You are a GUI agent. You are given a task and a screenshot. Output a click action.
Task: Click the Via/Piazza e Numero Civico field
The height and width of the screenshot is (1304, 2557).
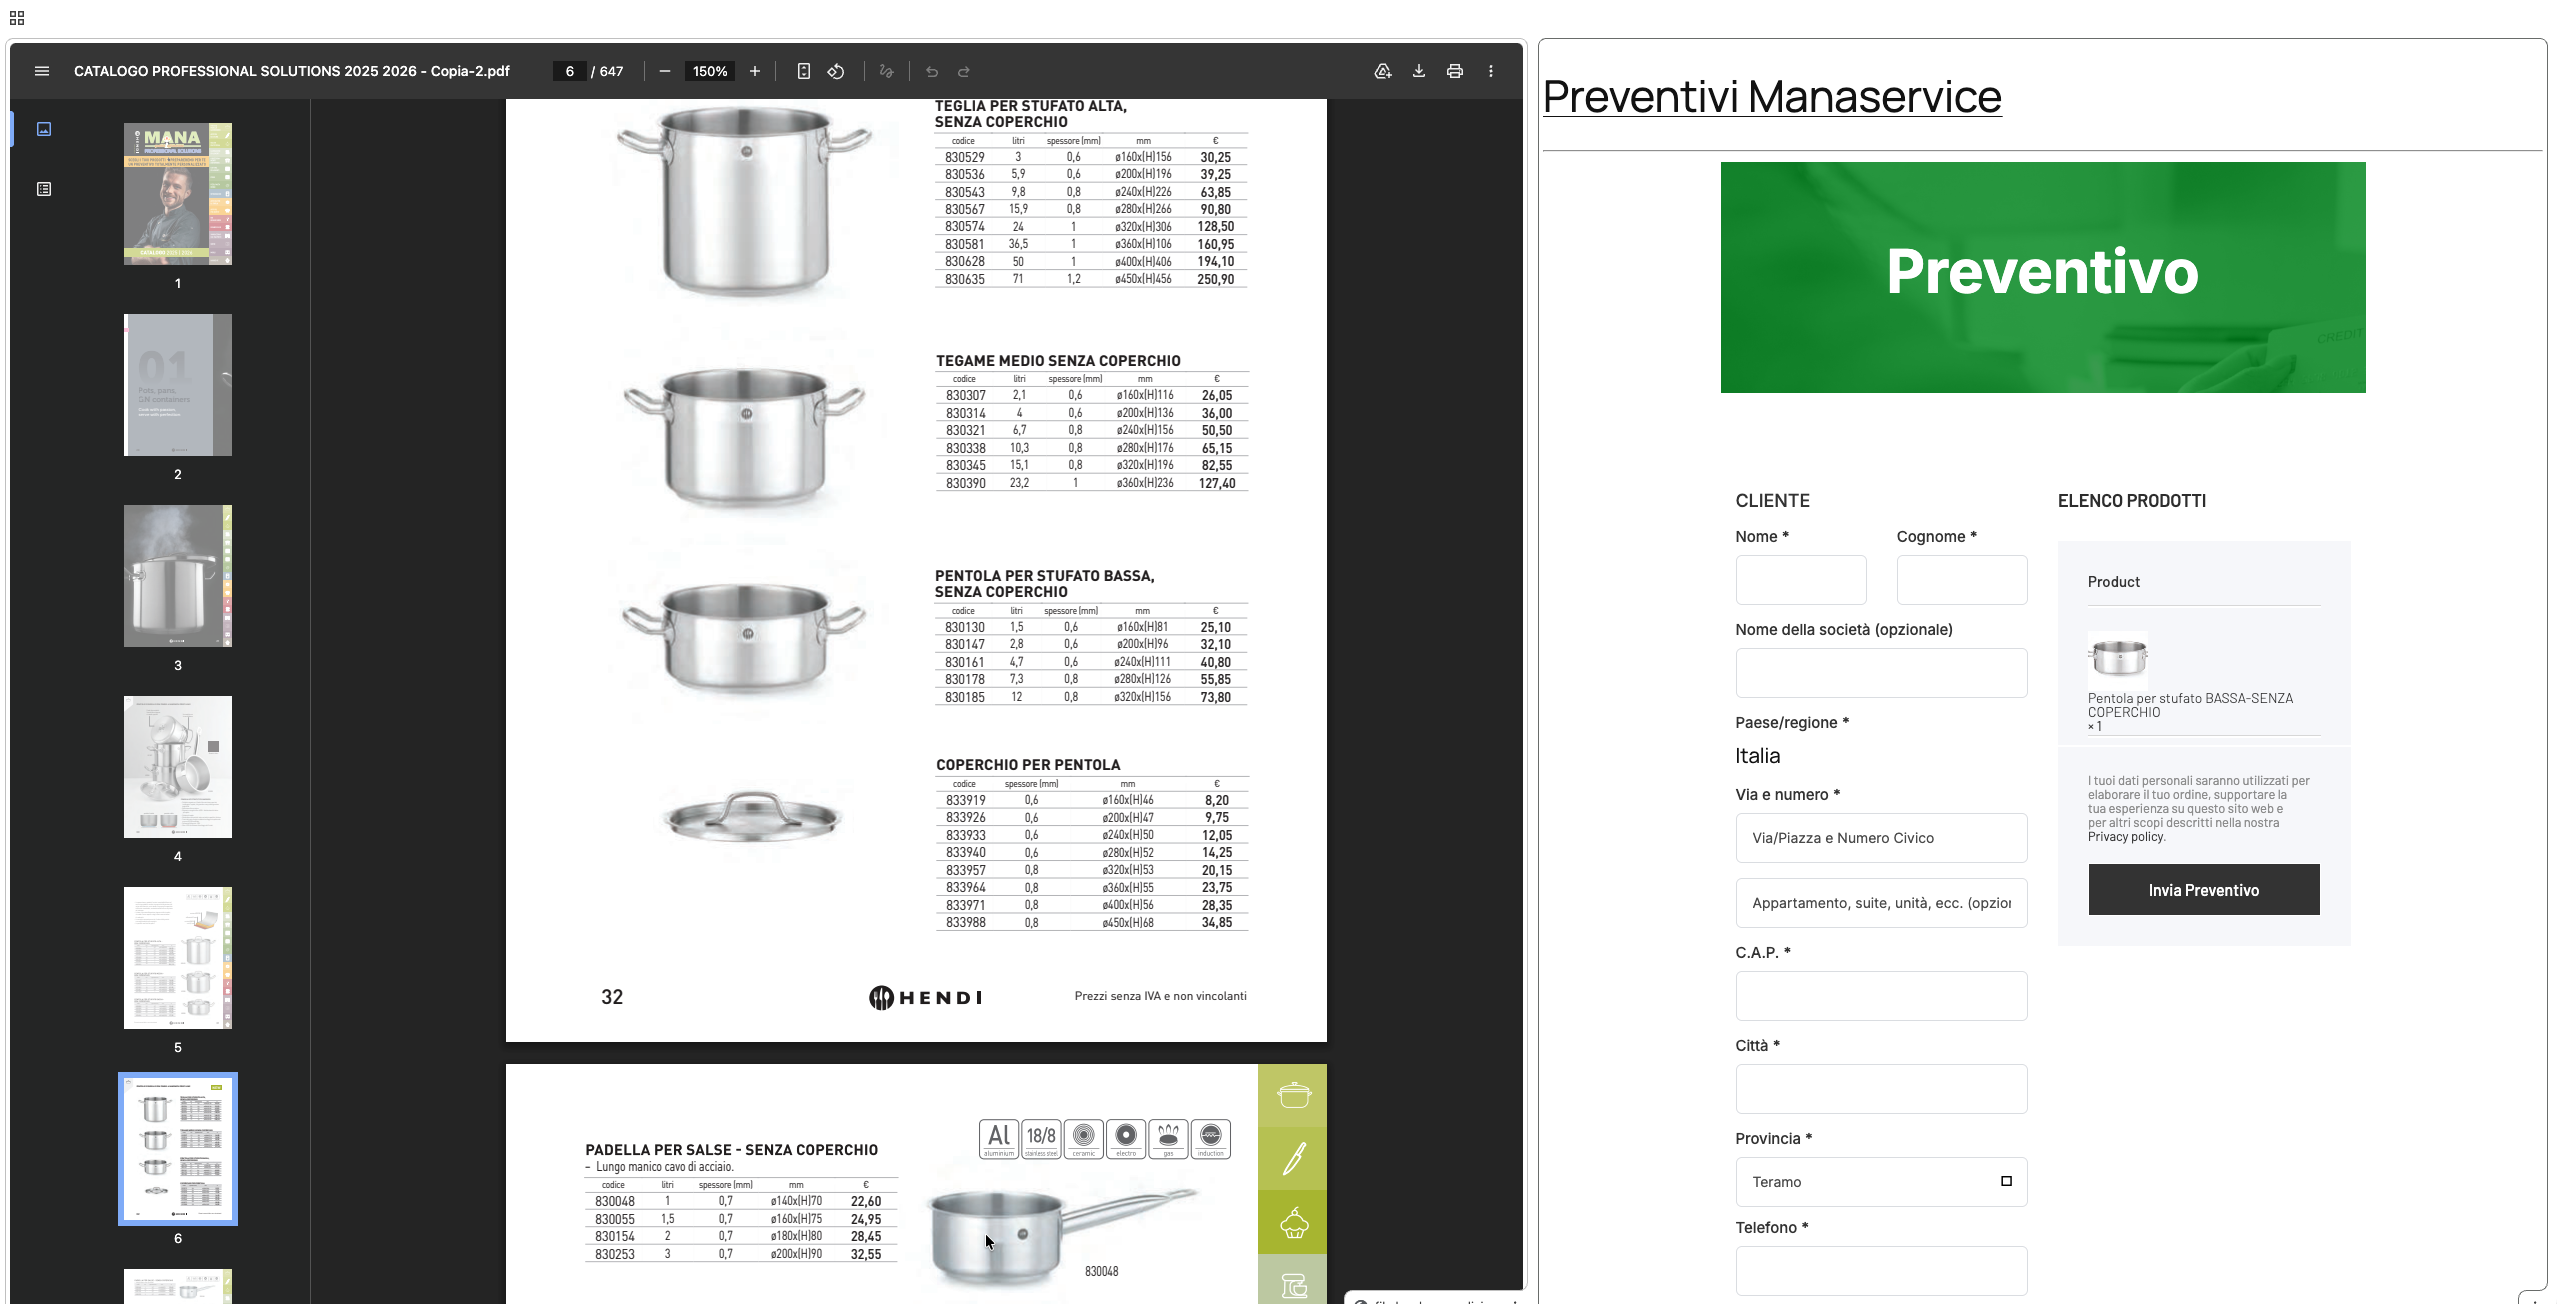click(1881, 838)
